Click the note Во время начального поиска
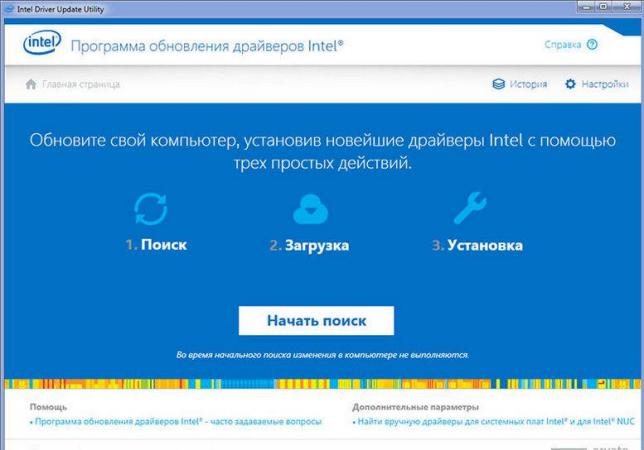This screenshot has height=450, width=644. coord(322,355)
